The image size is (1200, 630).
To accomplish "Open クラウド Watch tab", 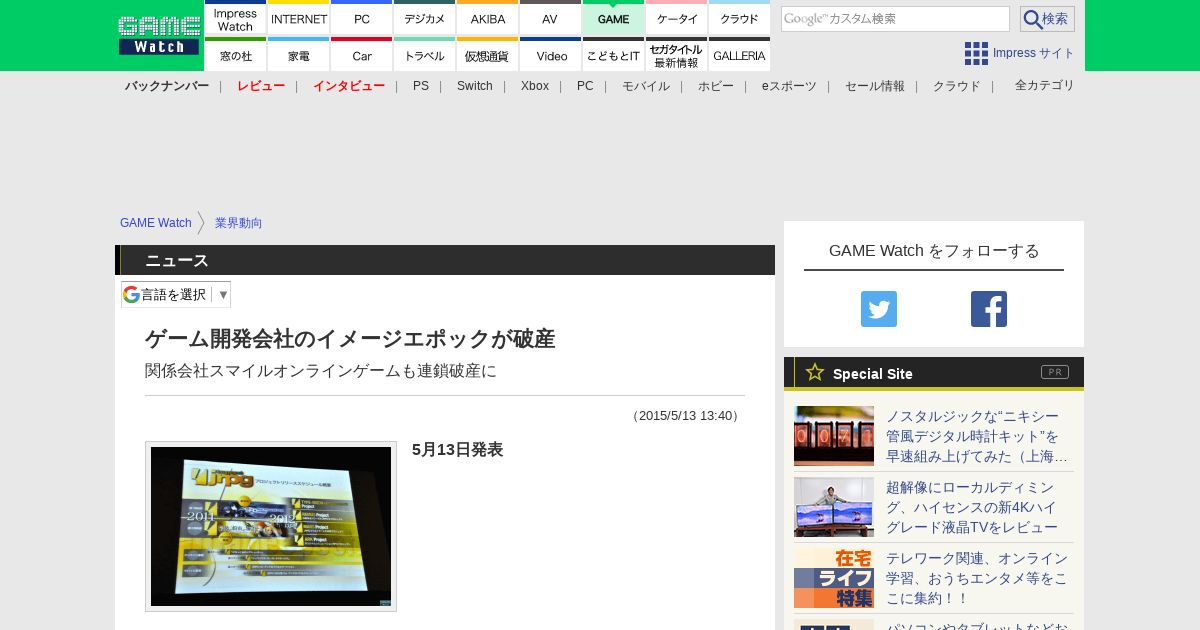I will coord(740,19).
